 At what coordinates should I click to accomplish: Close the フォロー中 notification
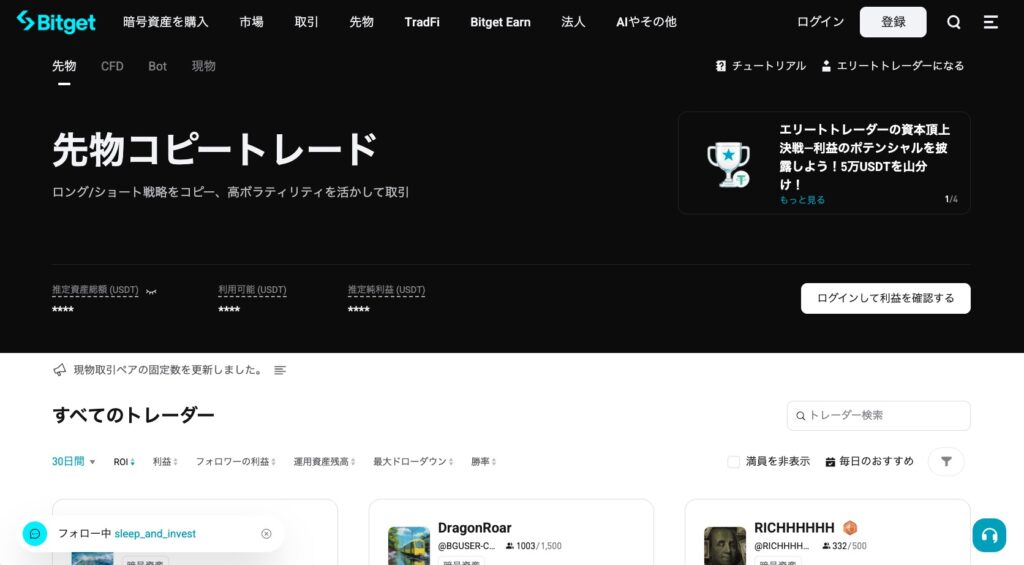(x=266, y=534)
